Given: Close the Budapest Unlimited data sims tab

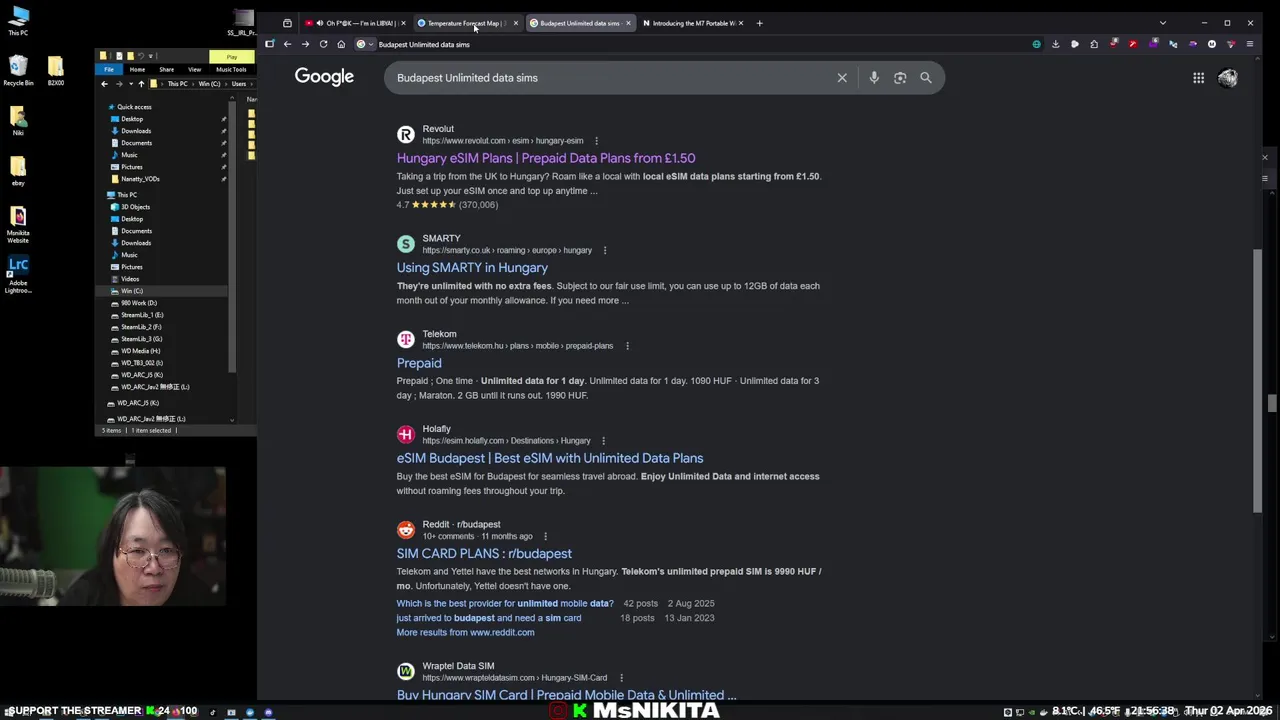Looking at the screenshot, I should [x=628, y=23].
